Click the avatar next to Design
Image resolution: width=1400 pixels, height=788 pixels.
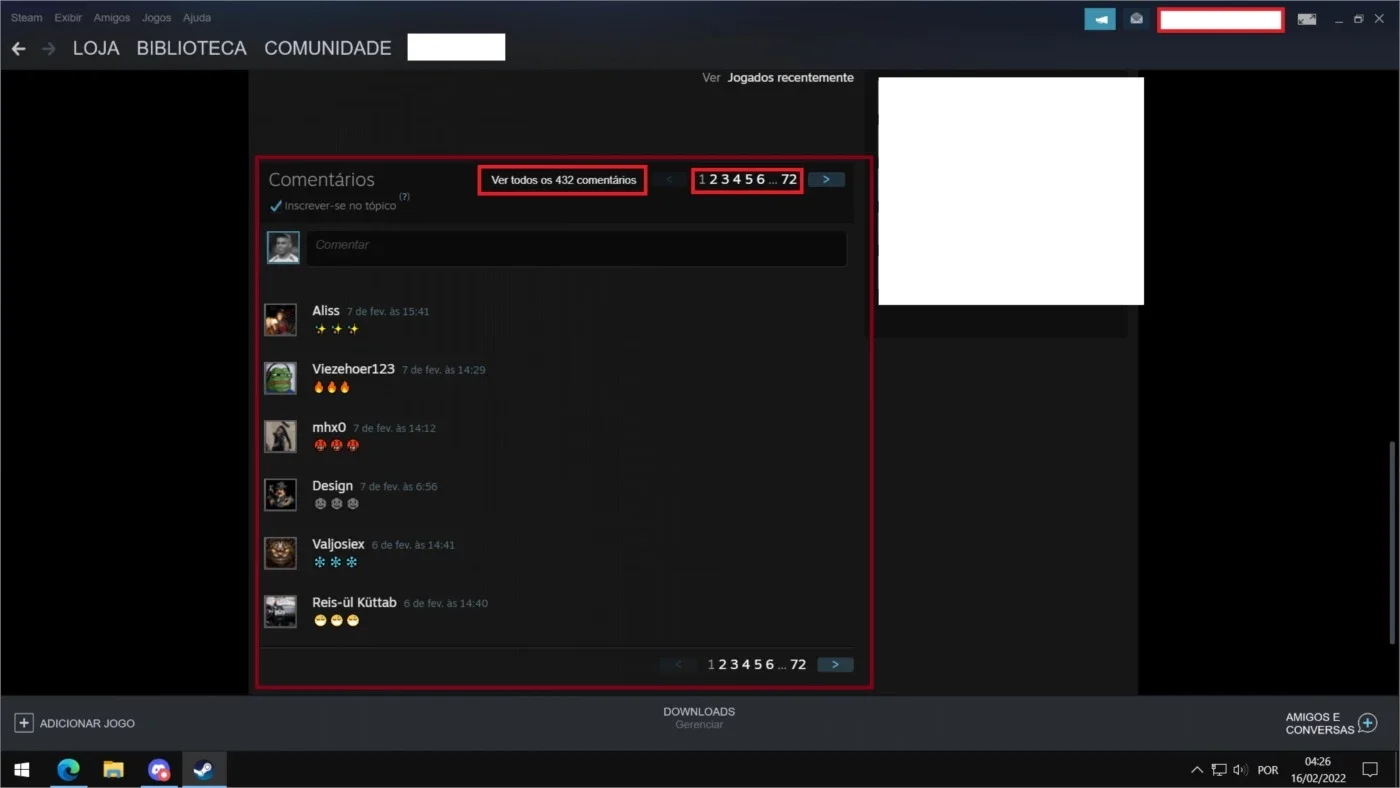click(280, 495)
